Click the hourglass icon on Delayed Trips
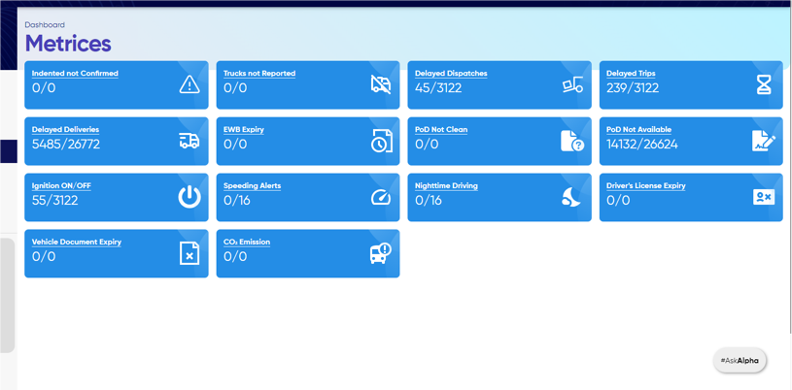This screenshot has width=792, height=390. pyautogui.click(x=764, y=85)
